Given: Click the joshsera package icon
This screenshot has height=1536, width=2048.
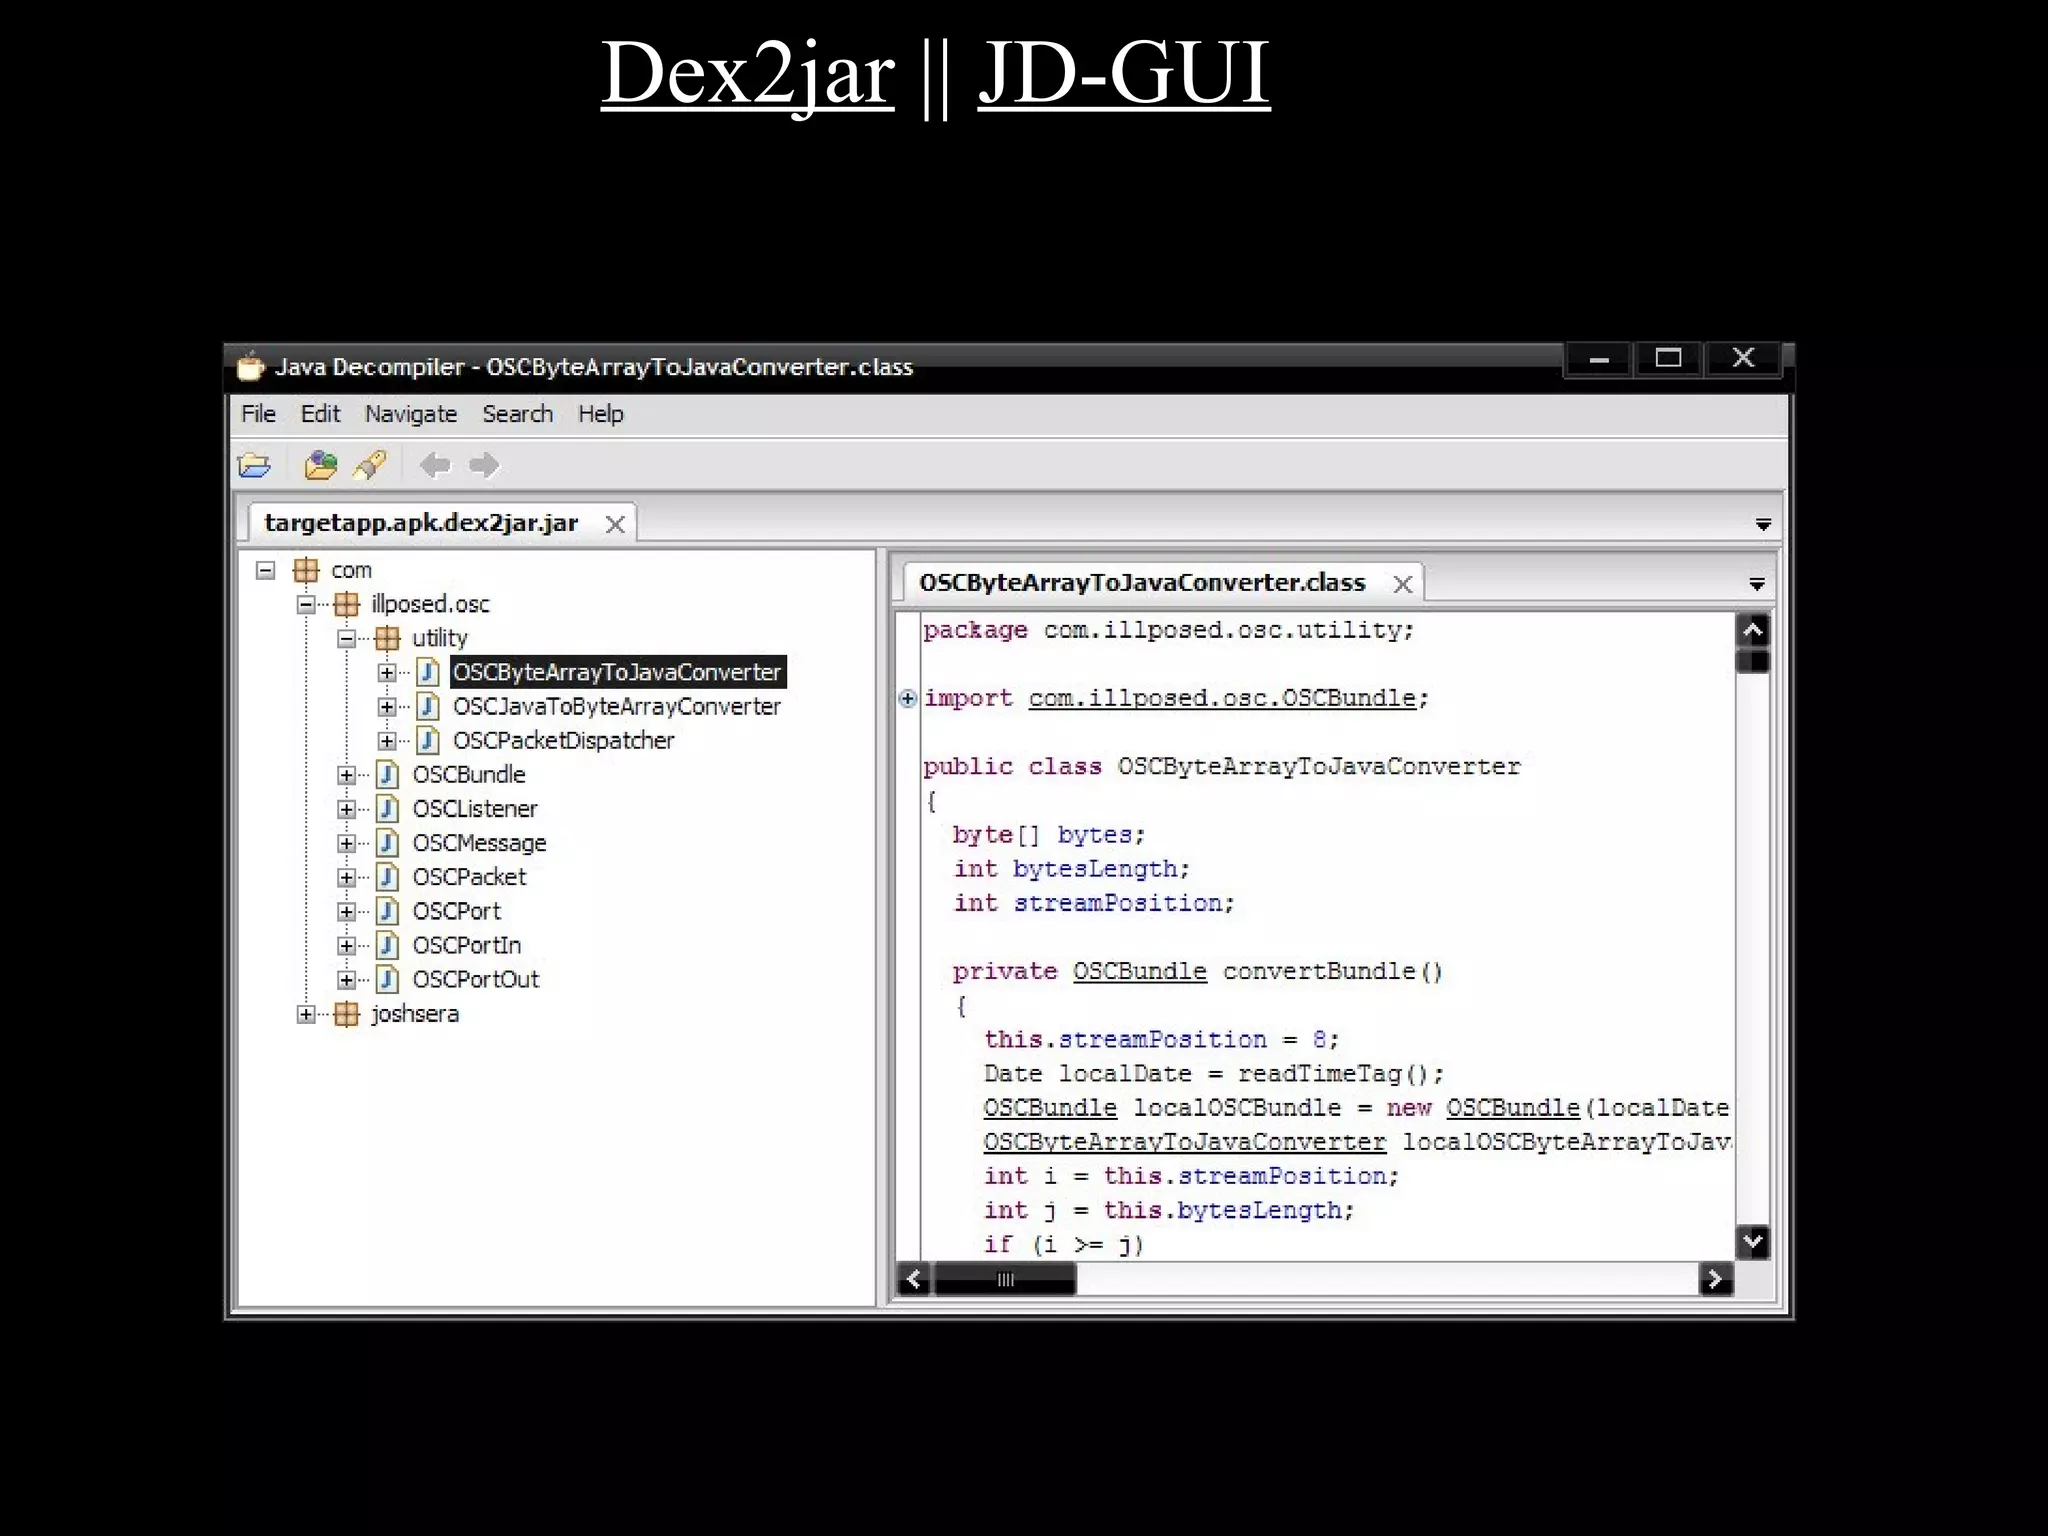Looking at the screenshot, I should tap(347, 1014).
